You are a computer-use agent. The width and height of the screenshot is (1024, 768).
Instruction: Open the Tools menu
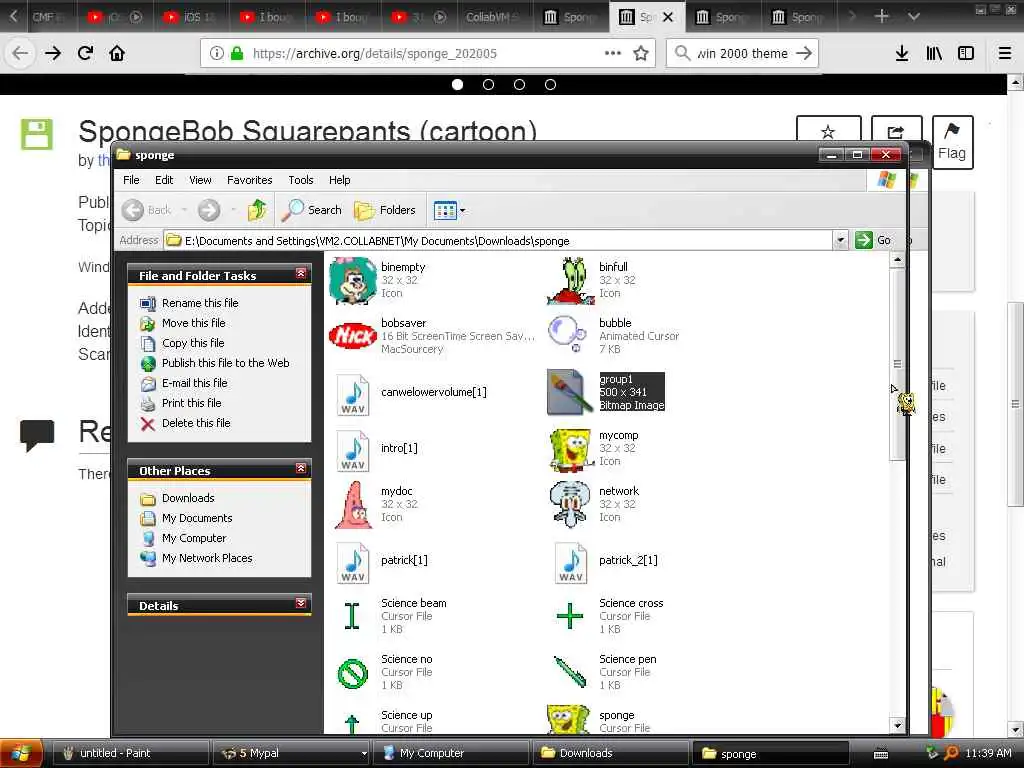point(301,180)
